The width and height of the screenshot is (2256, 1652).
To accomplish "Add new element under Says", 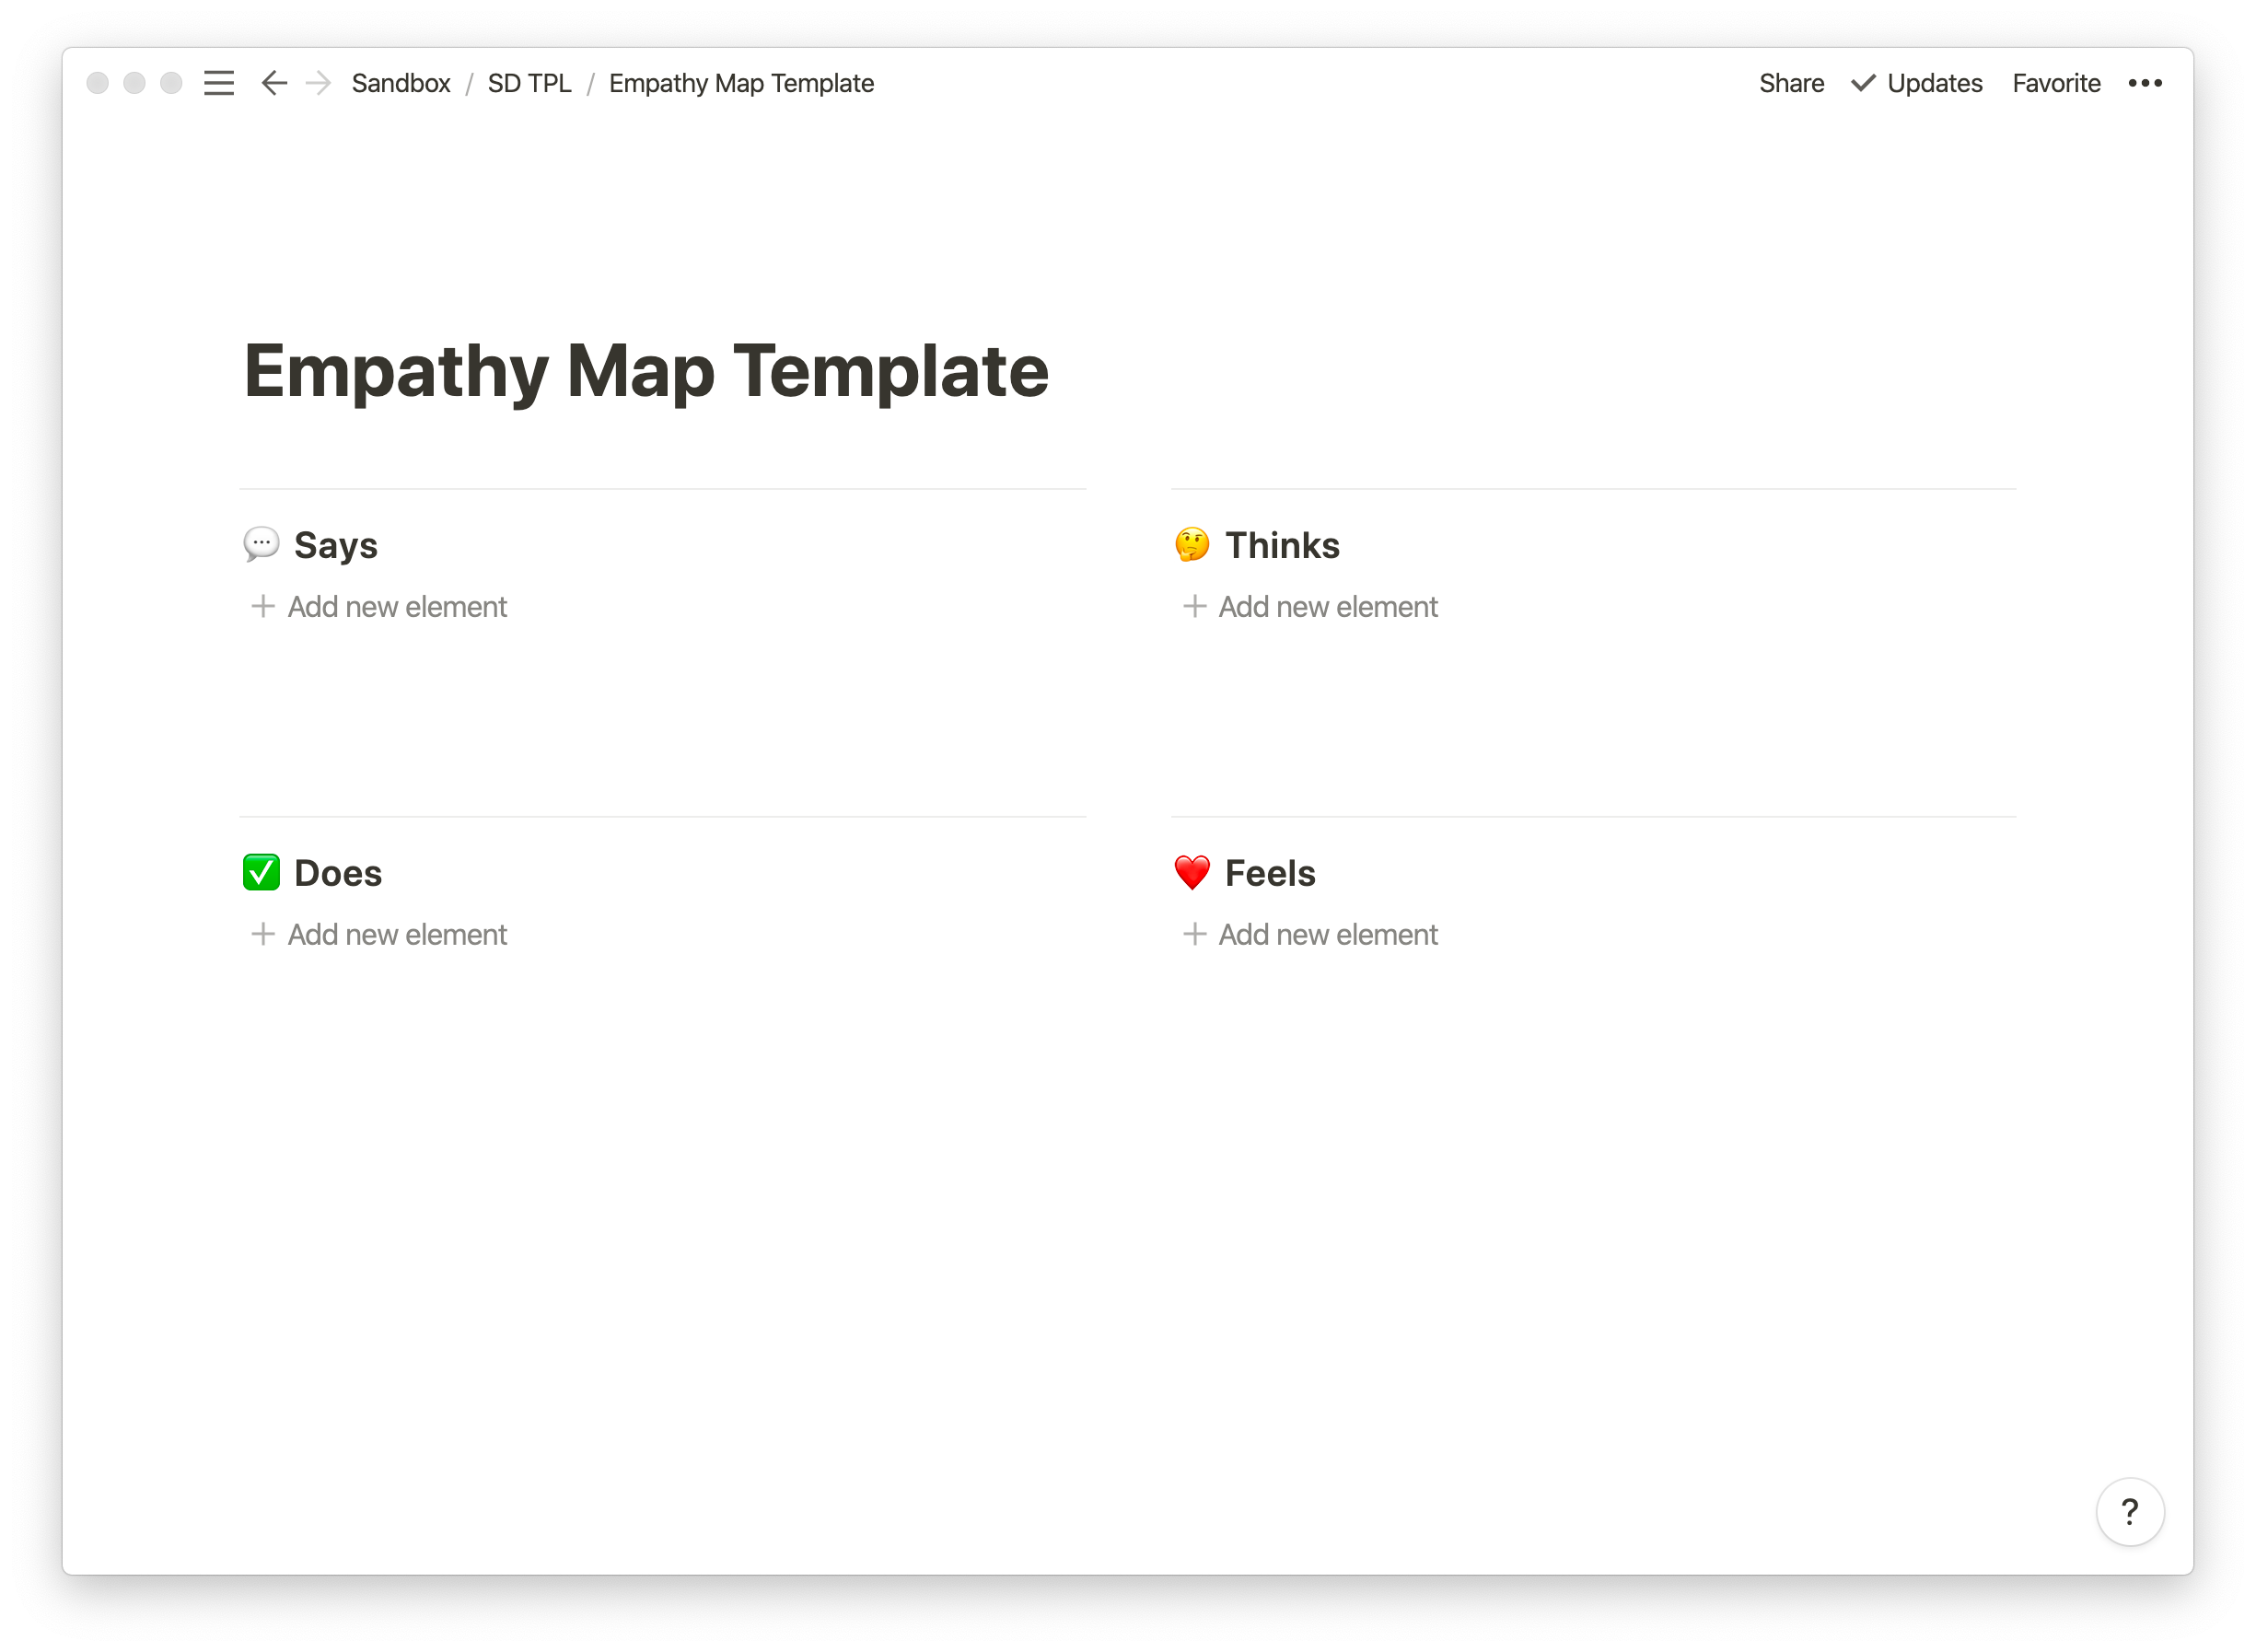I will click(379, 607).
